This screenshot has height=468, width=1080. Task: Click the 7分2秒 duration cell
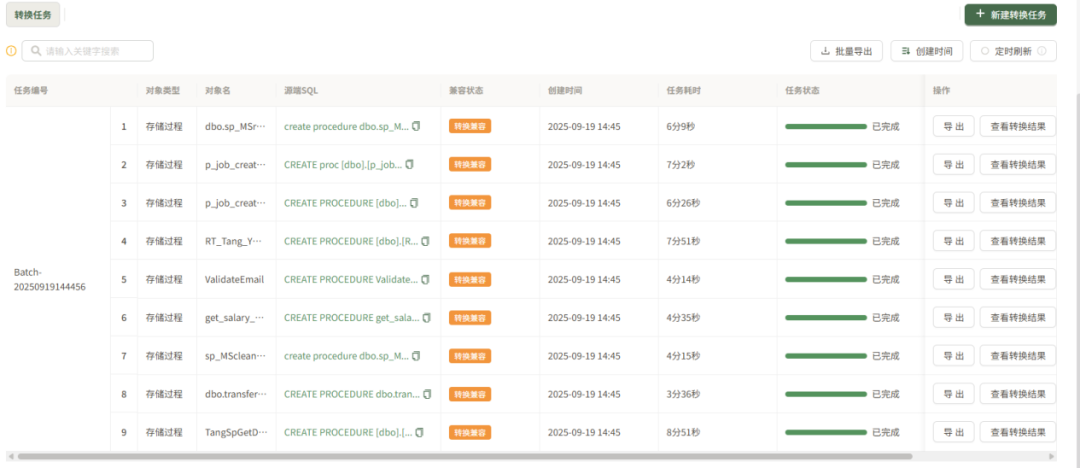pos(681,165)
